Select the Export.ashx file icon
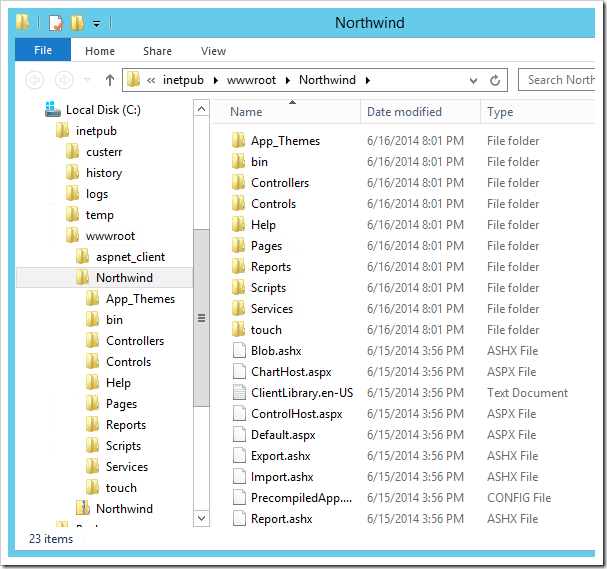The image size is (607, 569). click(239, 455)
